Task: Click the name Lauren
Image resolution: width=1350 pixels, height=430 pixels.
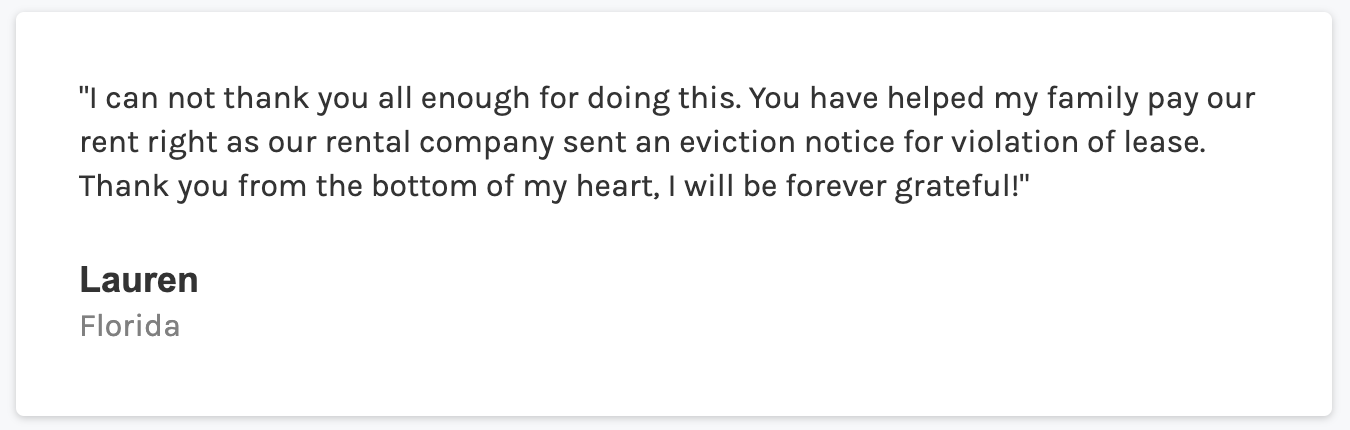Action: [x=139, y=281]
